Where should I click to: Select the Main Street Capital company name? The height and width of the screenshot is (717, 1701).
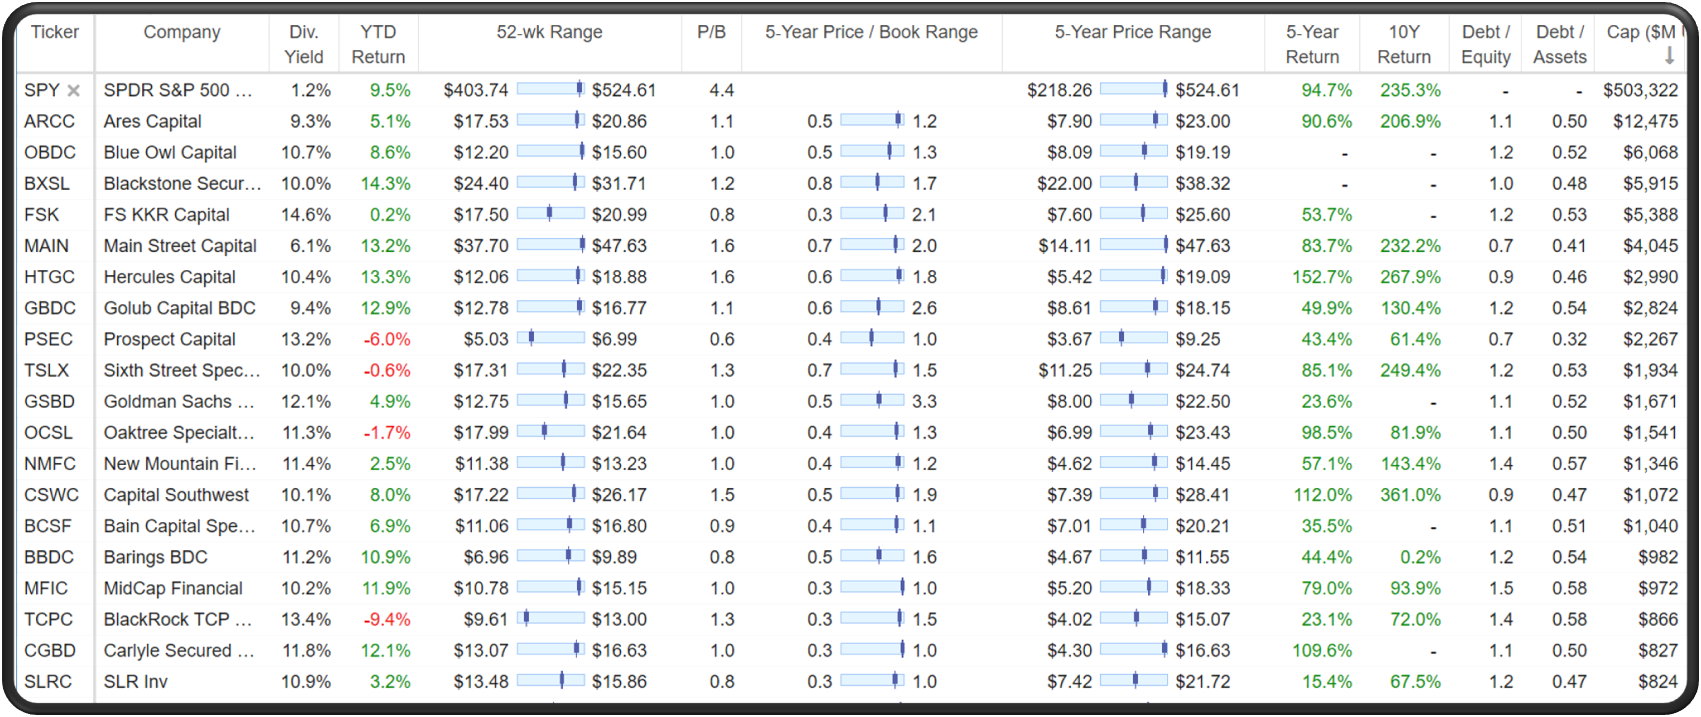point(180,245)
